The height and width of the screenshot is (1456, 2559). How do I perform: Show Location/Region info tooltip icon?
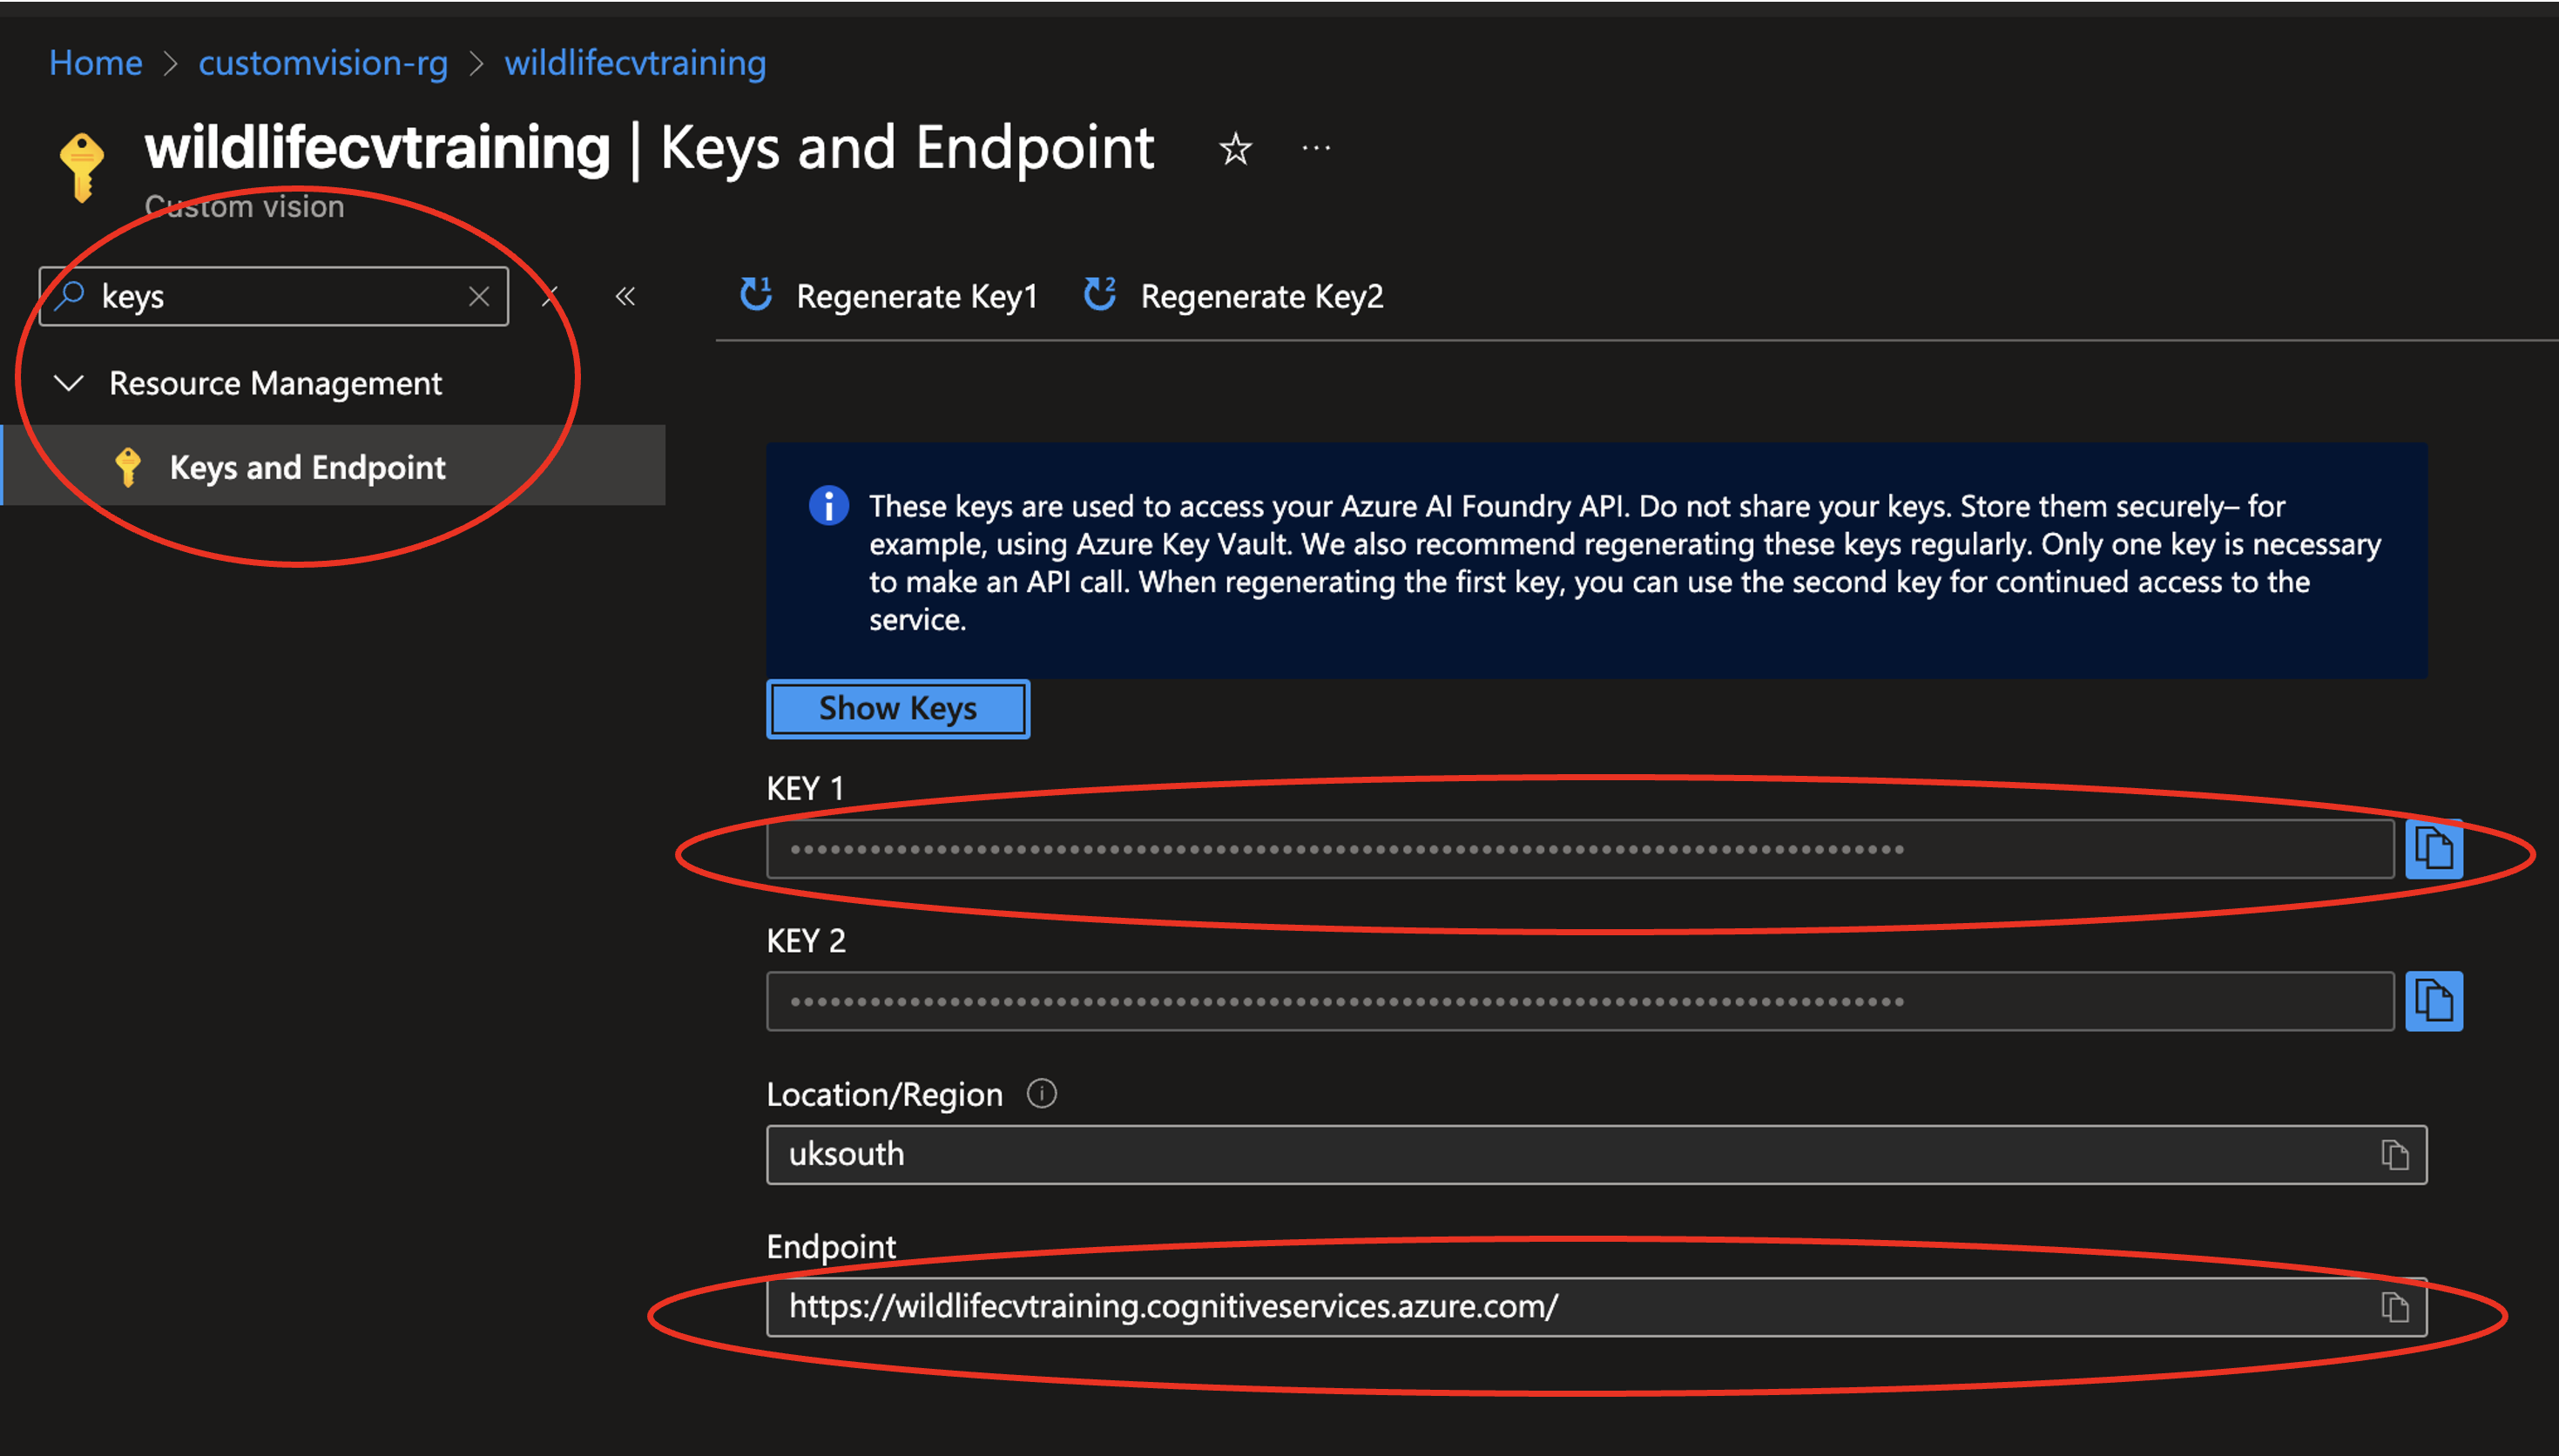coord(1041,1094)
